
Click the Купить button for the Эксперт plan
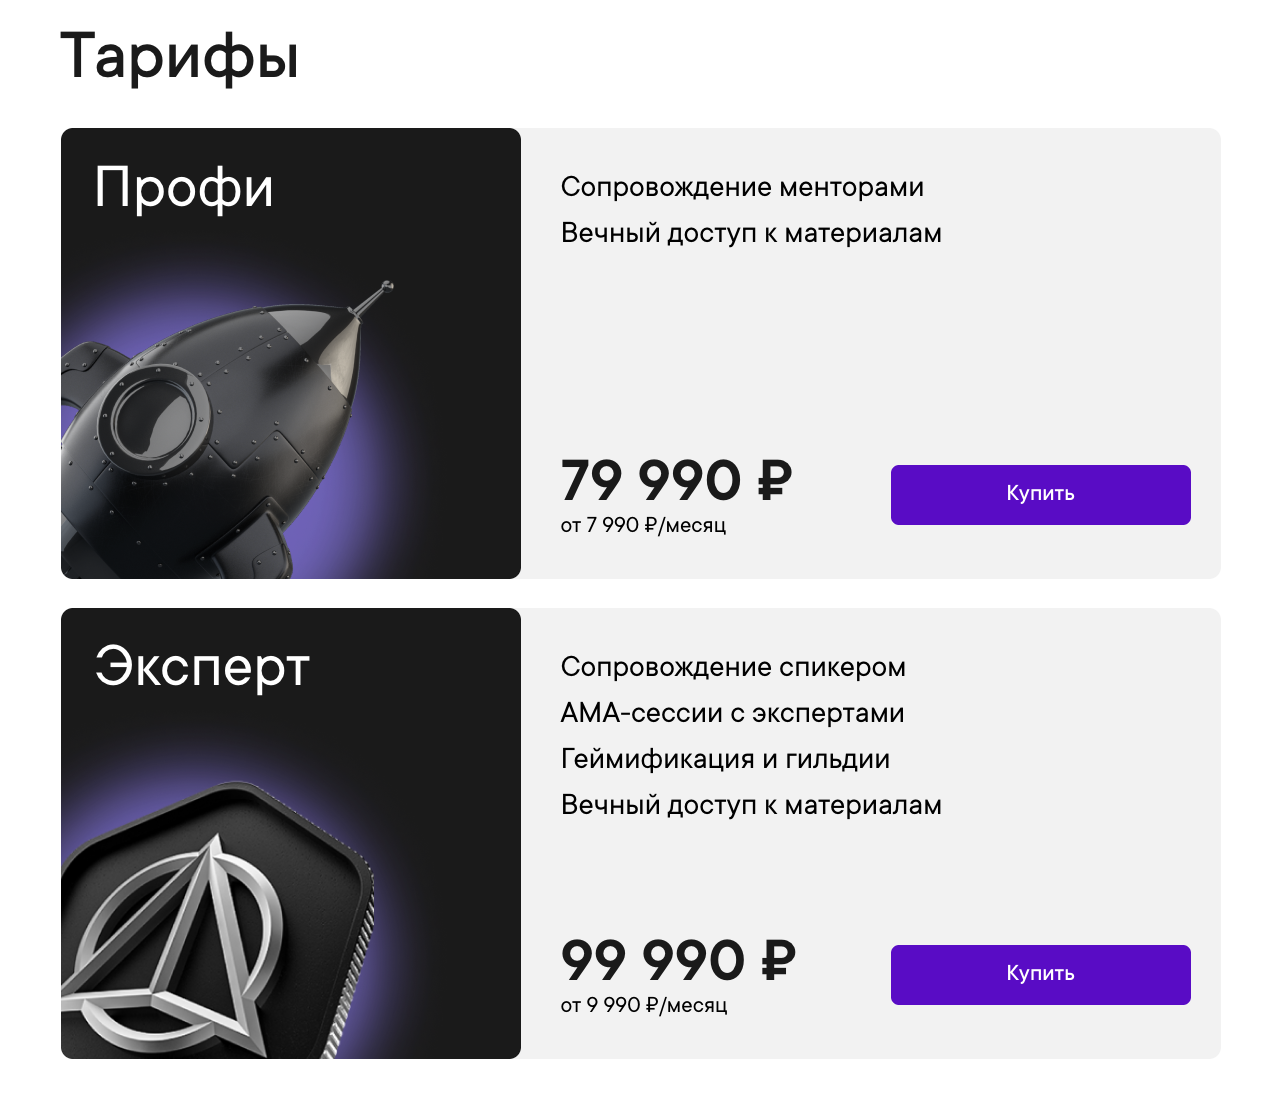point(1040,974)
